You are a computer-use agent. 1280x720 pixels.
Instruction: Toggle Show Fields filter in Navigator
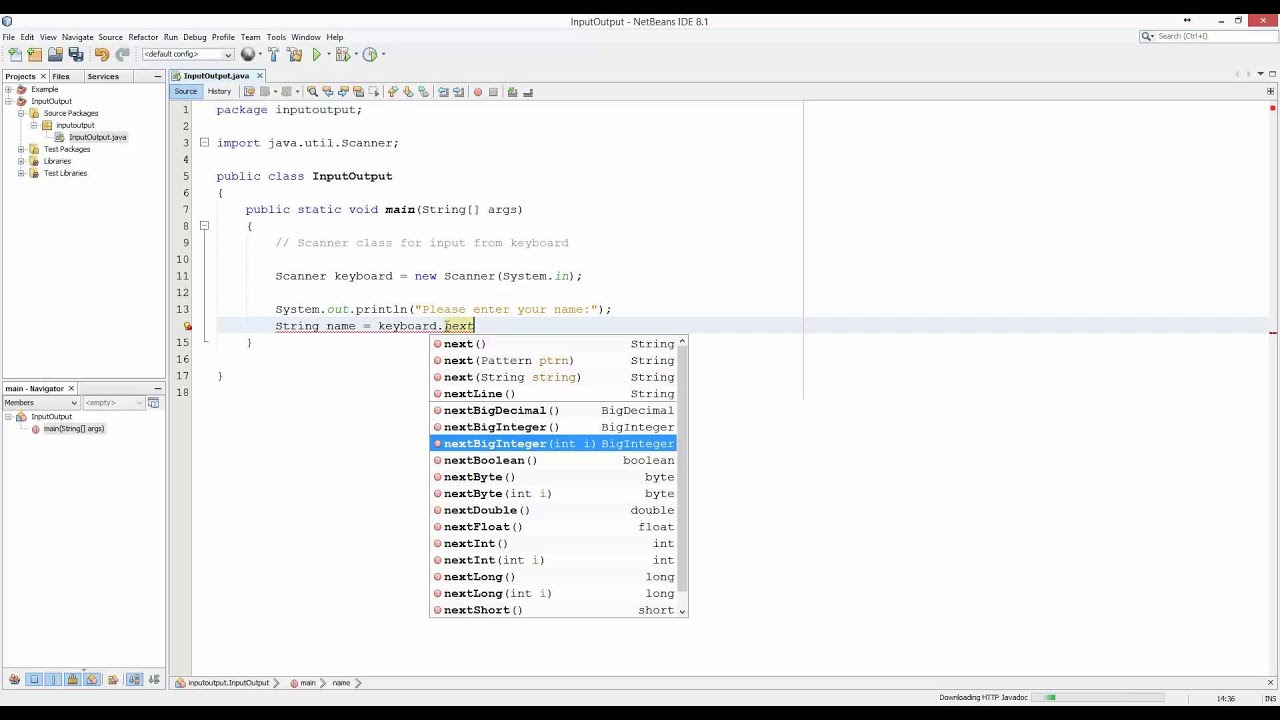pos(34,680)
